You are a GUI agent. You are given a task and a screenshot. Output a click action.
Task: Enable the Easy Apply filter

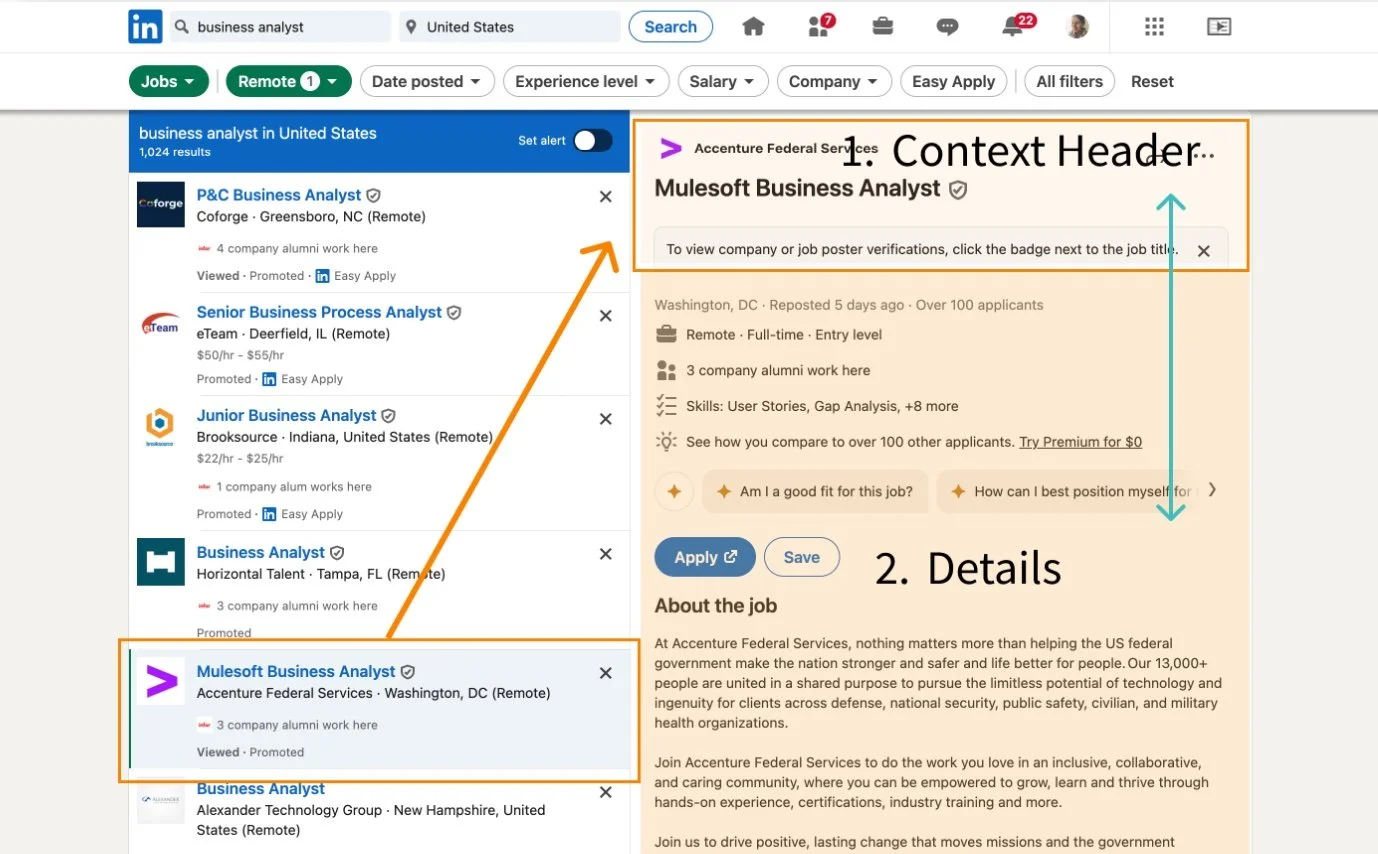coord(953,82)
